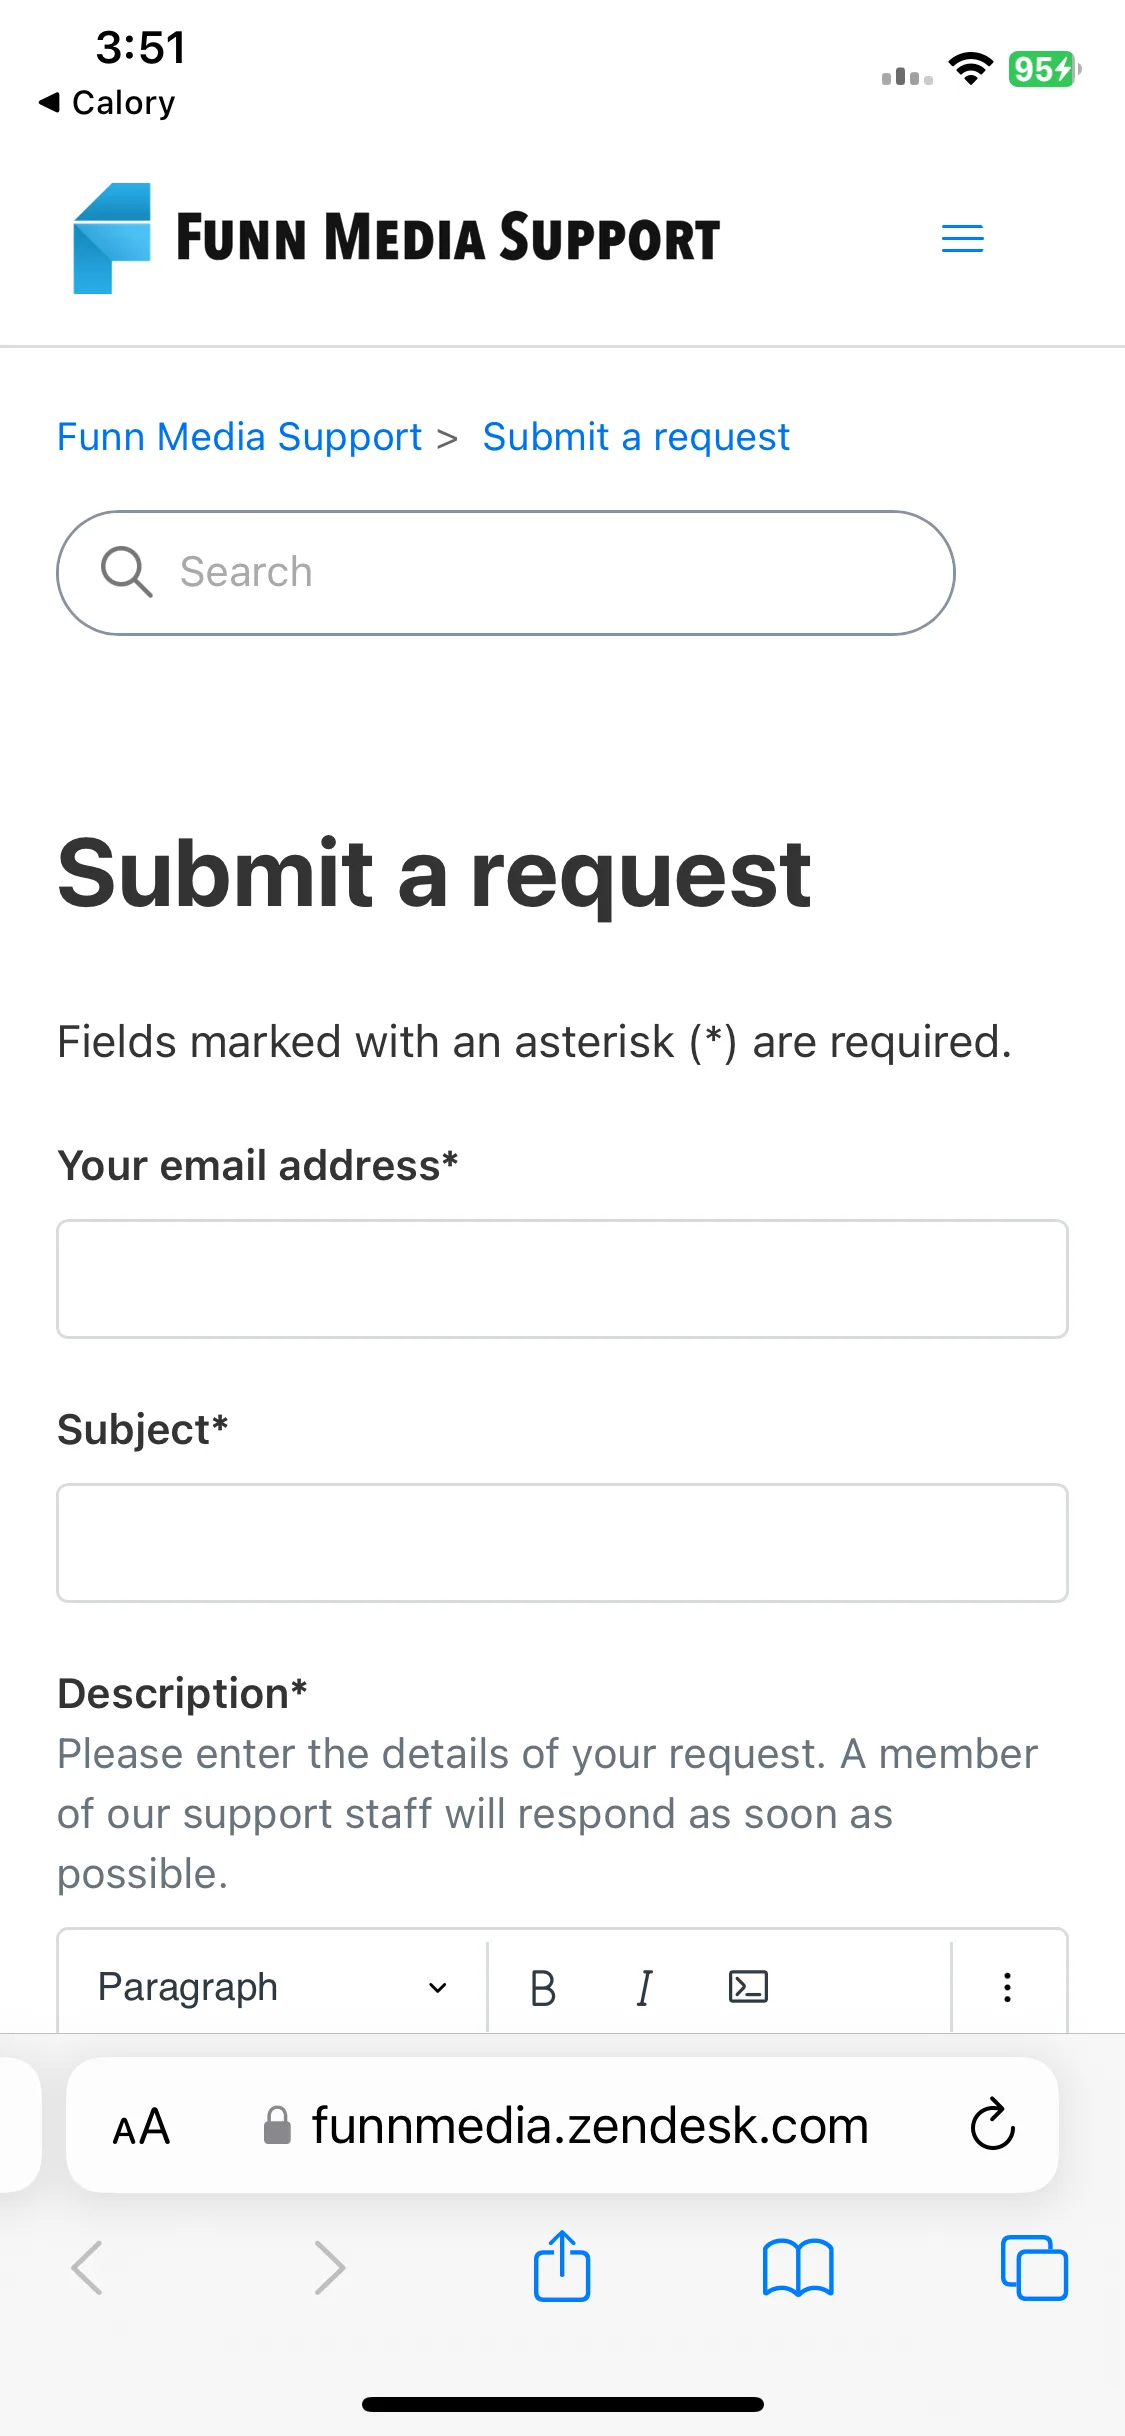The width and height of the screenshot is (1125, 2436).
Task: Go to Funn Media Support breadcrumb
Action: [239, 437]
